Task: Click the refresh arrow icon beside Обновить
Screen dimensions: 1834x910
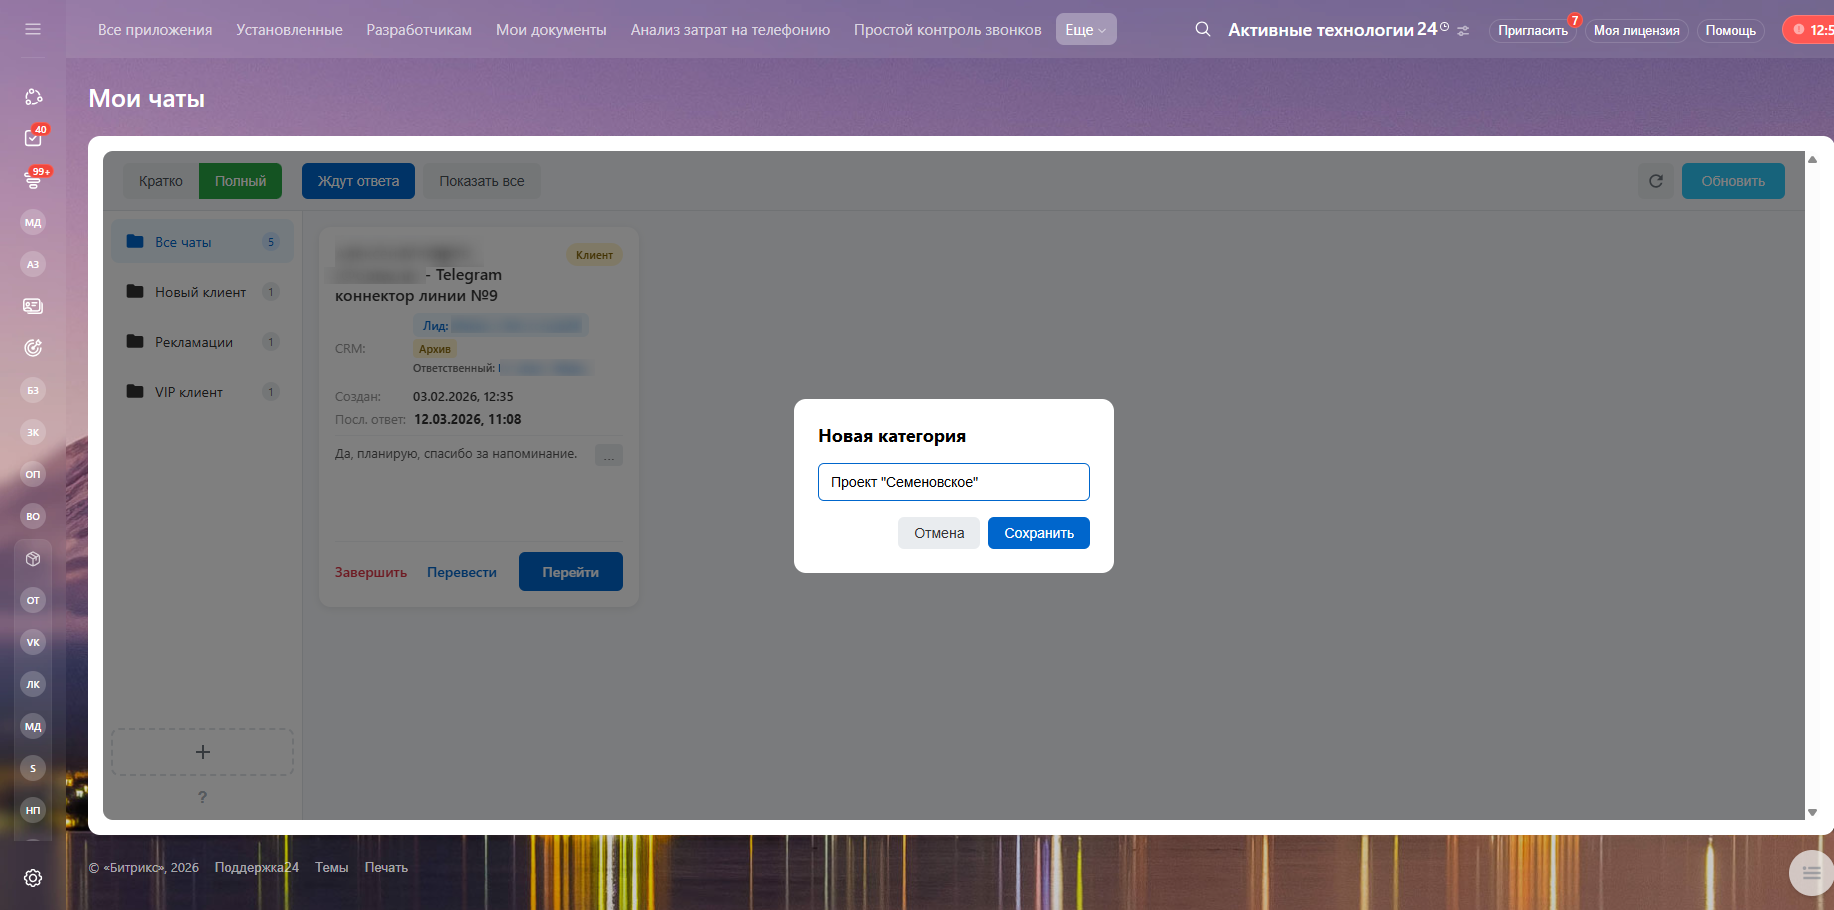Action: point(1656,181)
